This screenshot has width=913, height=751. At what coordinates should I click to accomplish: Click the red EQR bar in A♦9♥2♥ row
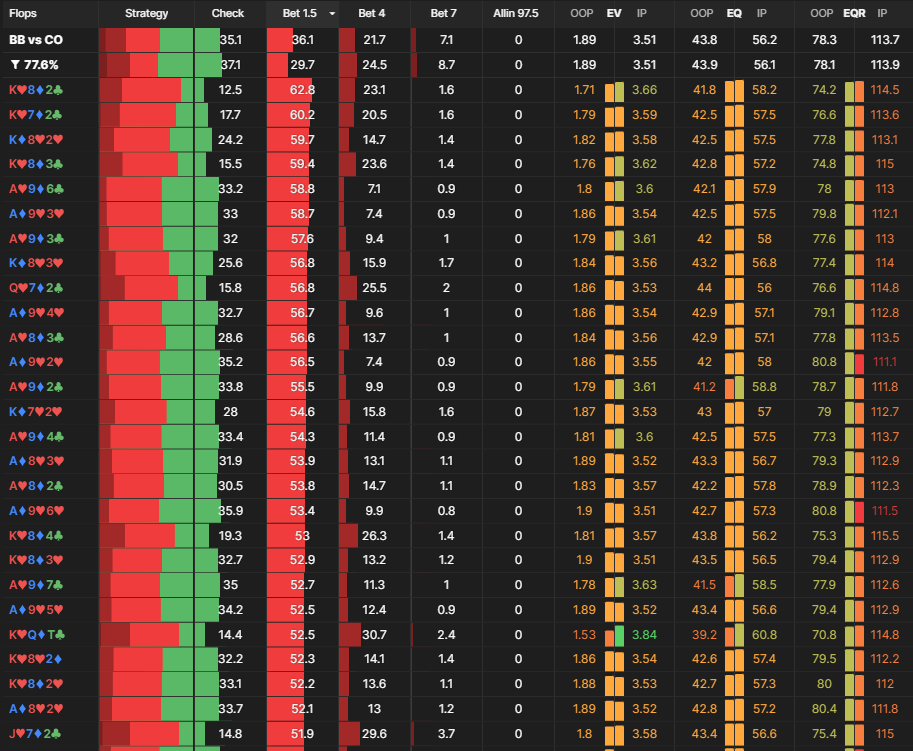coord(859,362)
